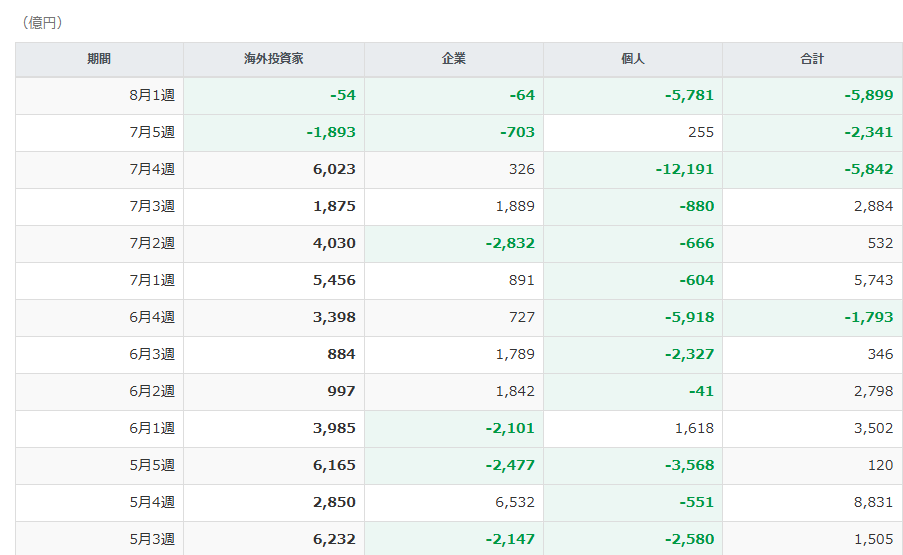
Task: Click the -12,191 individual investors value
Action: pos(684,169)
